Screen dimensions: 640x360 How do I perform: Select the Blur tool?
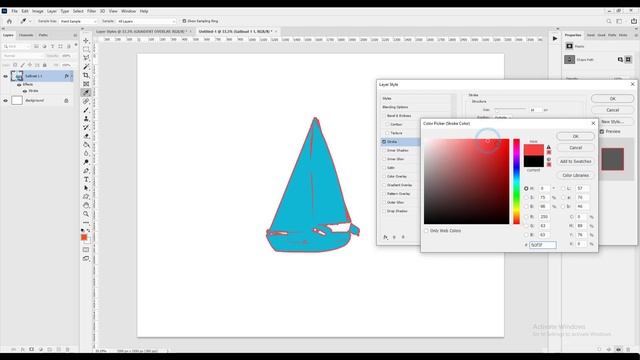point(86,153)
